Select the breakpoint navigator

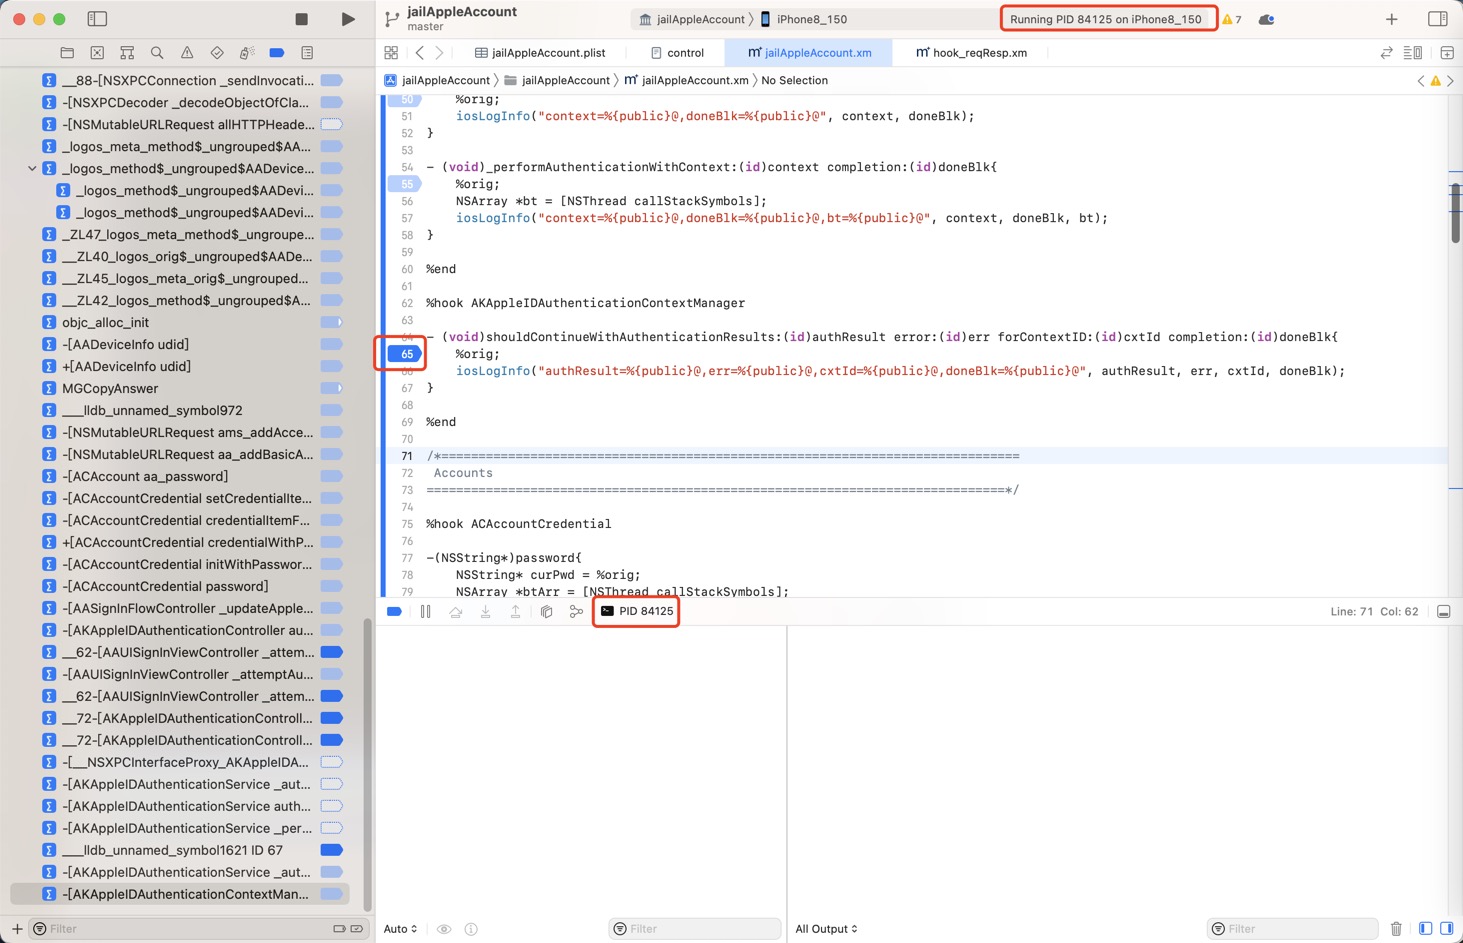(x=277, y=53)
